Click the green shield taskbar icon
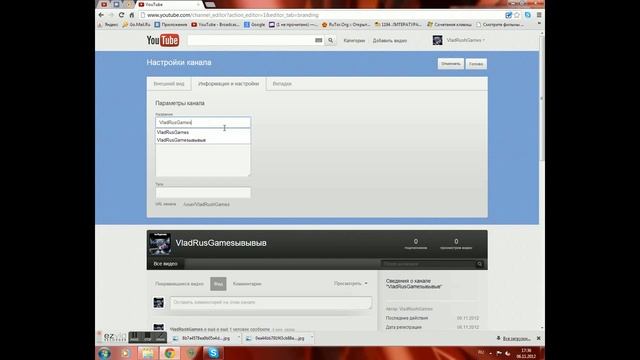The height and width of the screenshot is (360, 640). (191, 353)
